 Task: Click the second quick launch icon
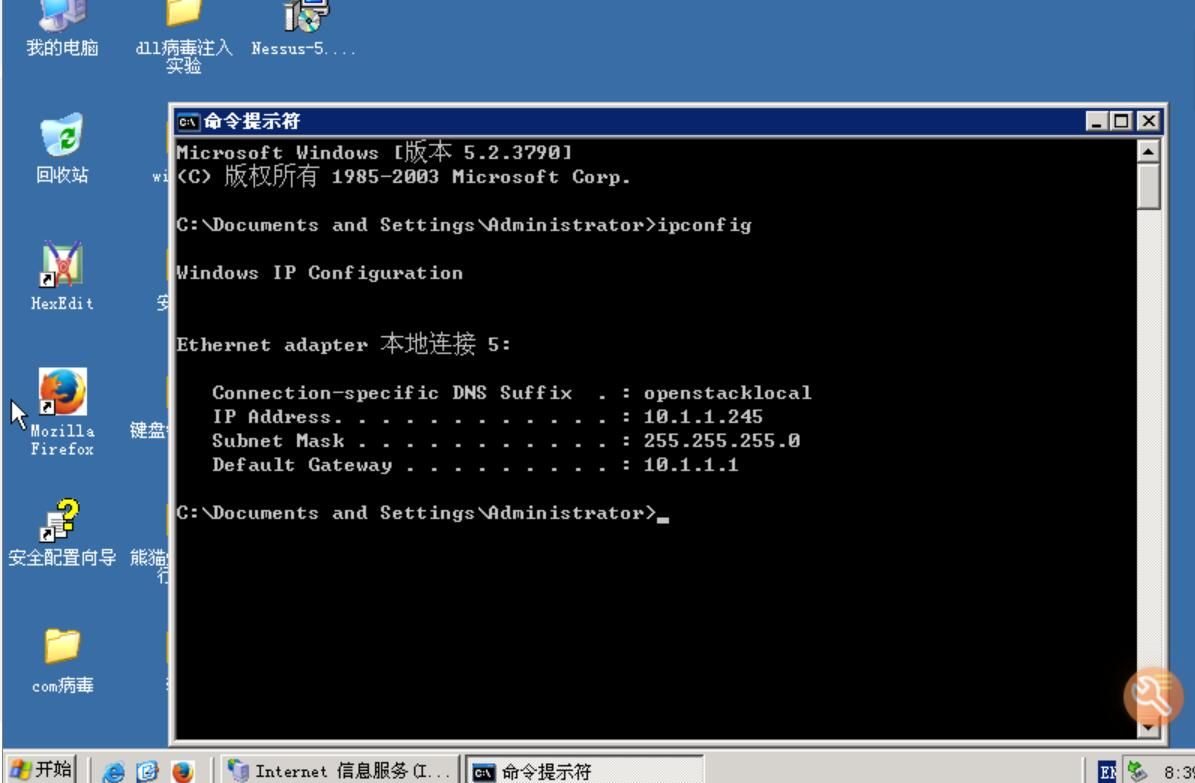point(147,771)
